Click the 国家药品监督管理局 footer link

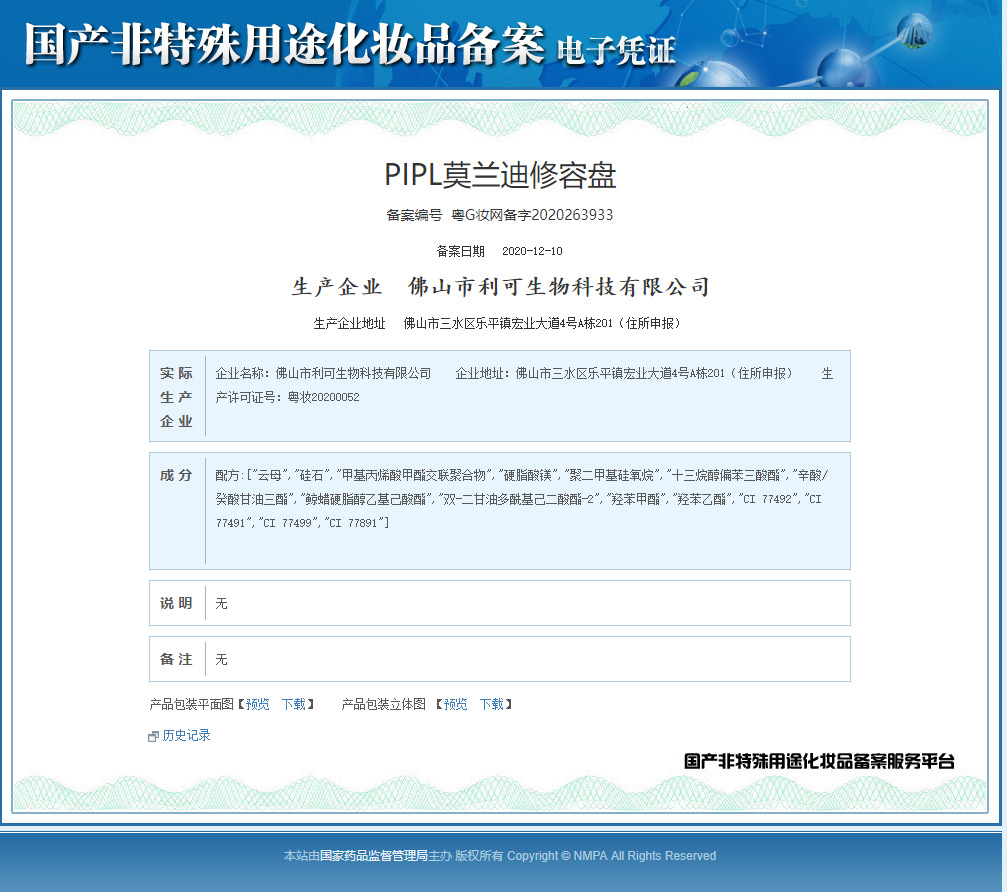coord(374,855)
